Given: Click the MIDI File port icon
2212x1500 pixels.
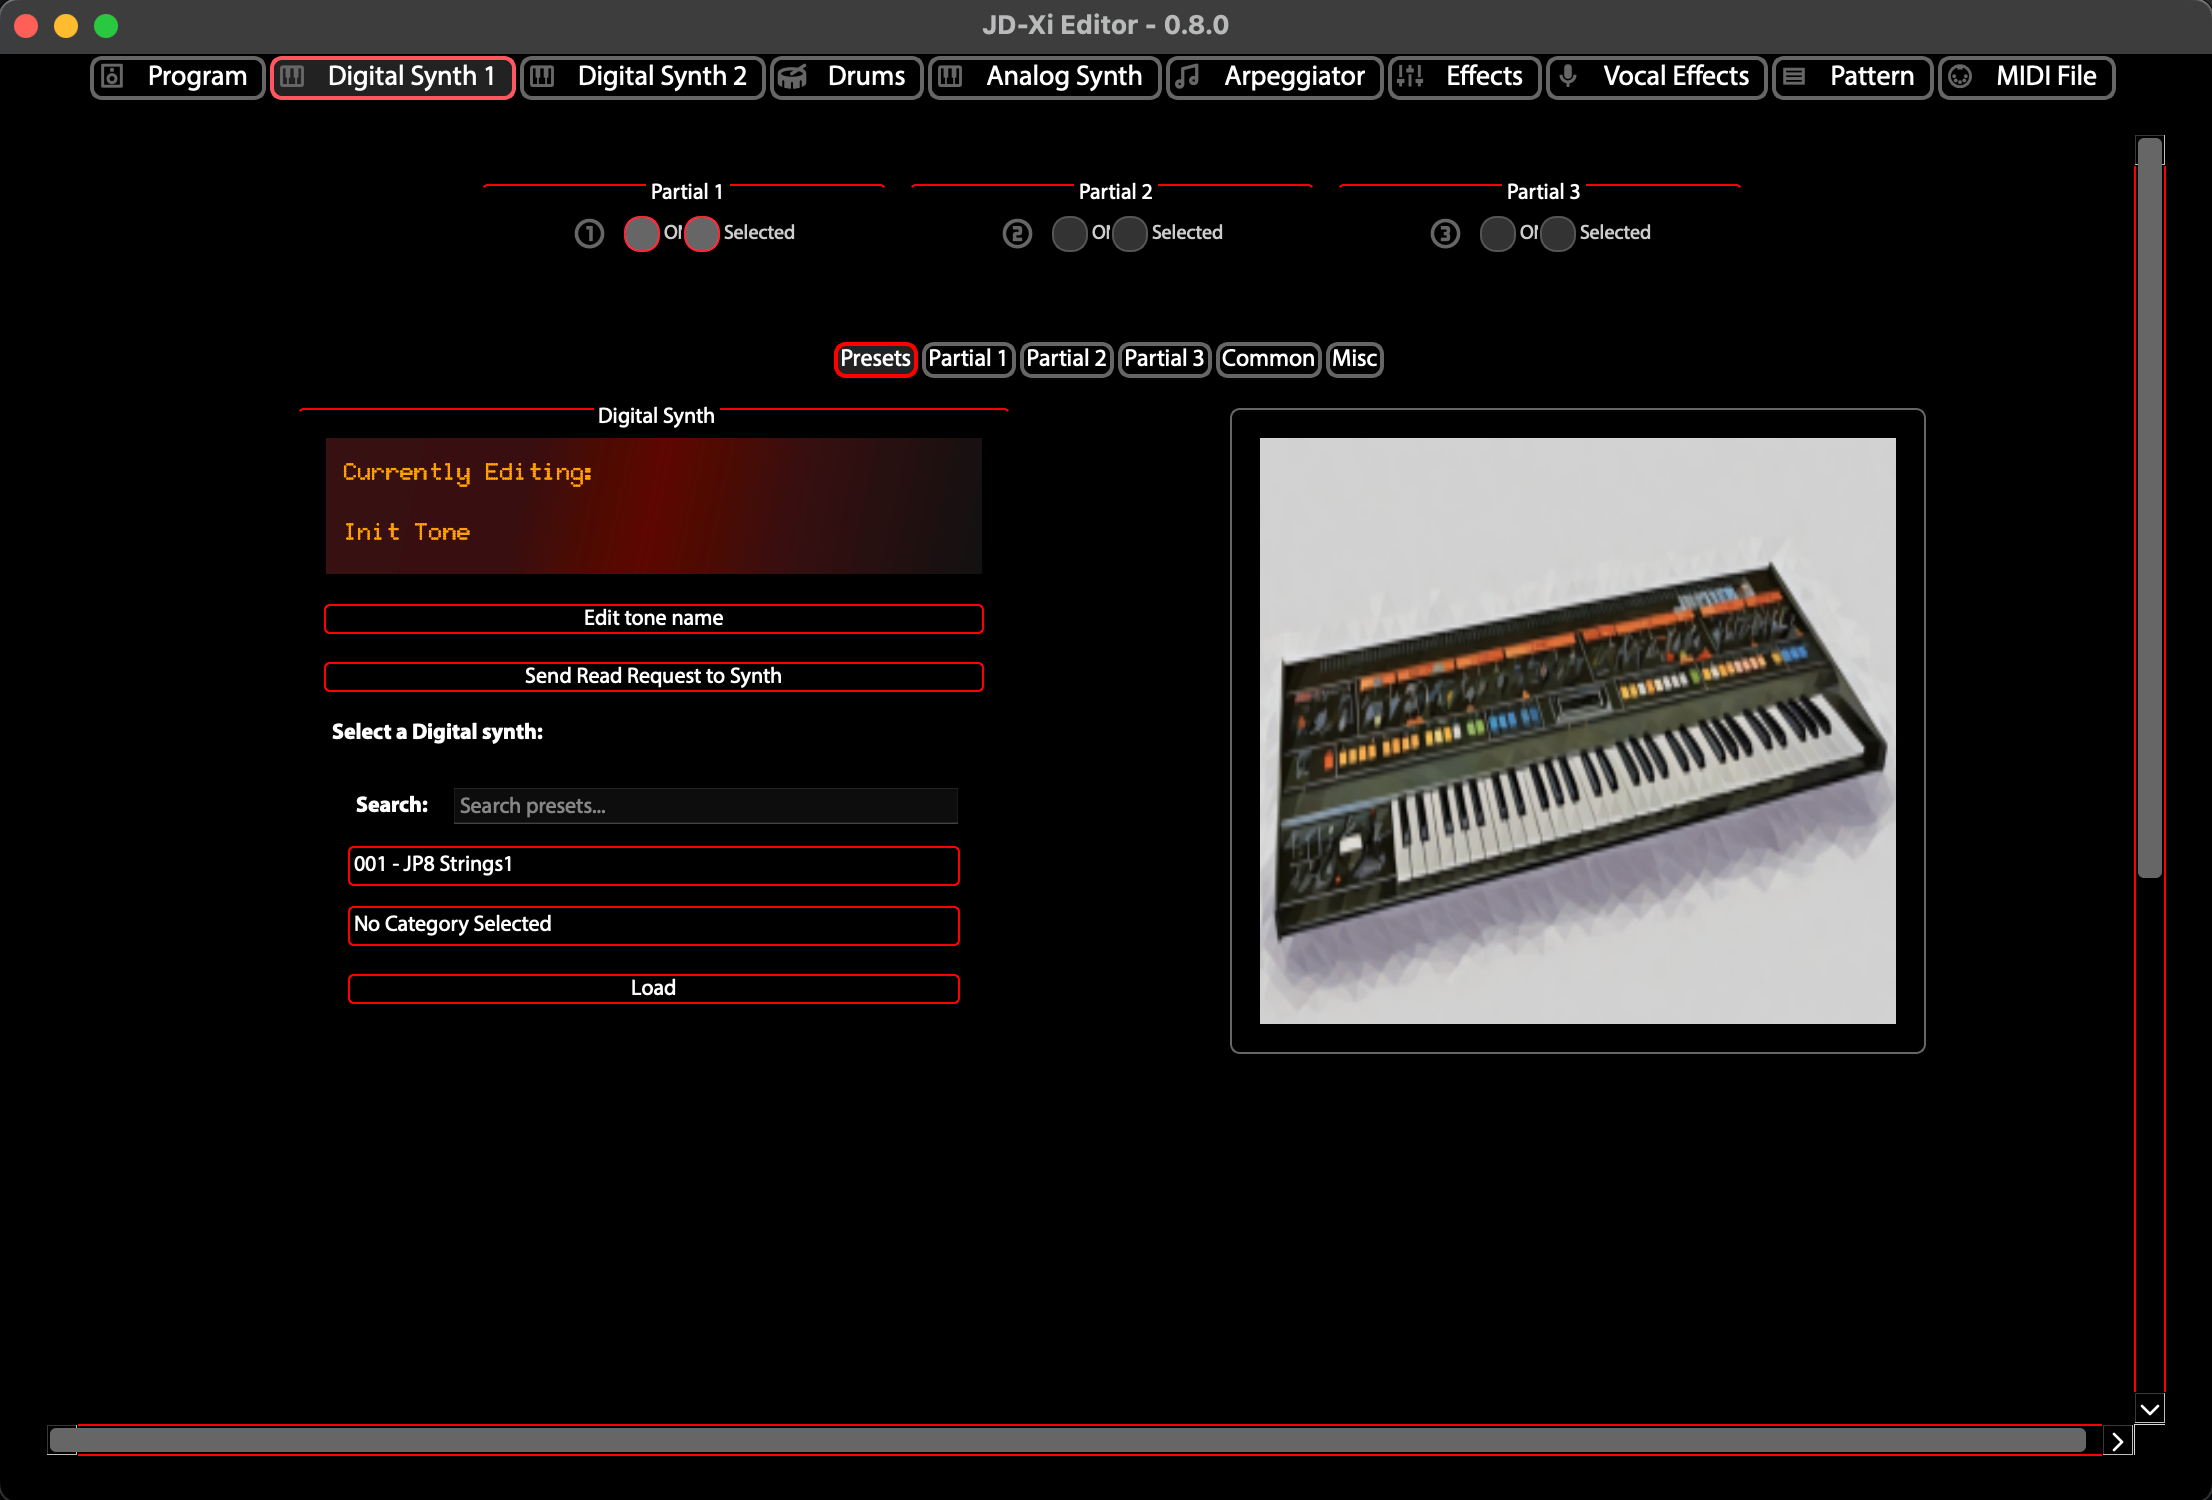Looking at the screenshot, I should [1960, 77].
